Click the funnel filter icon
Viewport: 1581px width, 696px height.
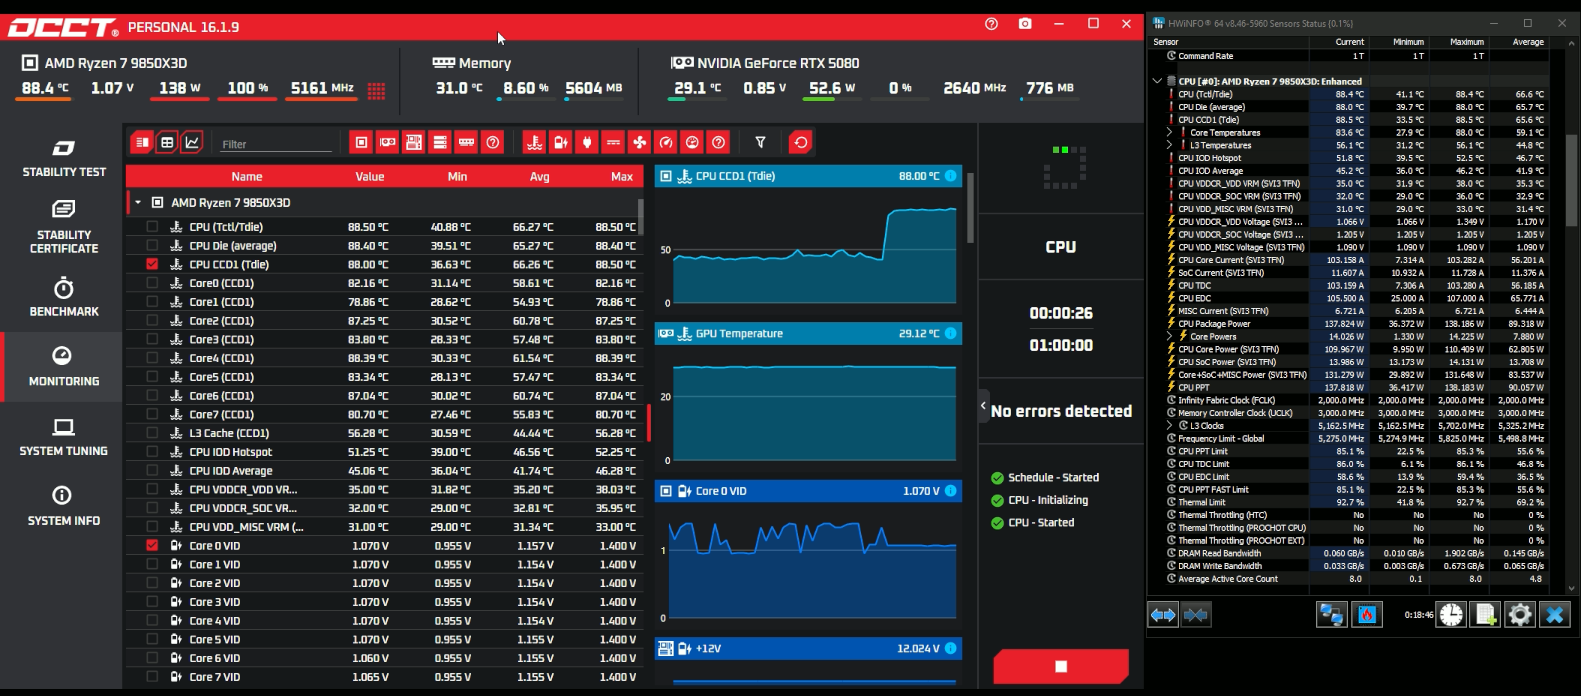tap(760, 143)
